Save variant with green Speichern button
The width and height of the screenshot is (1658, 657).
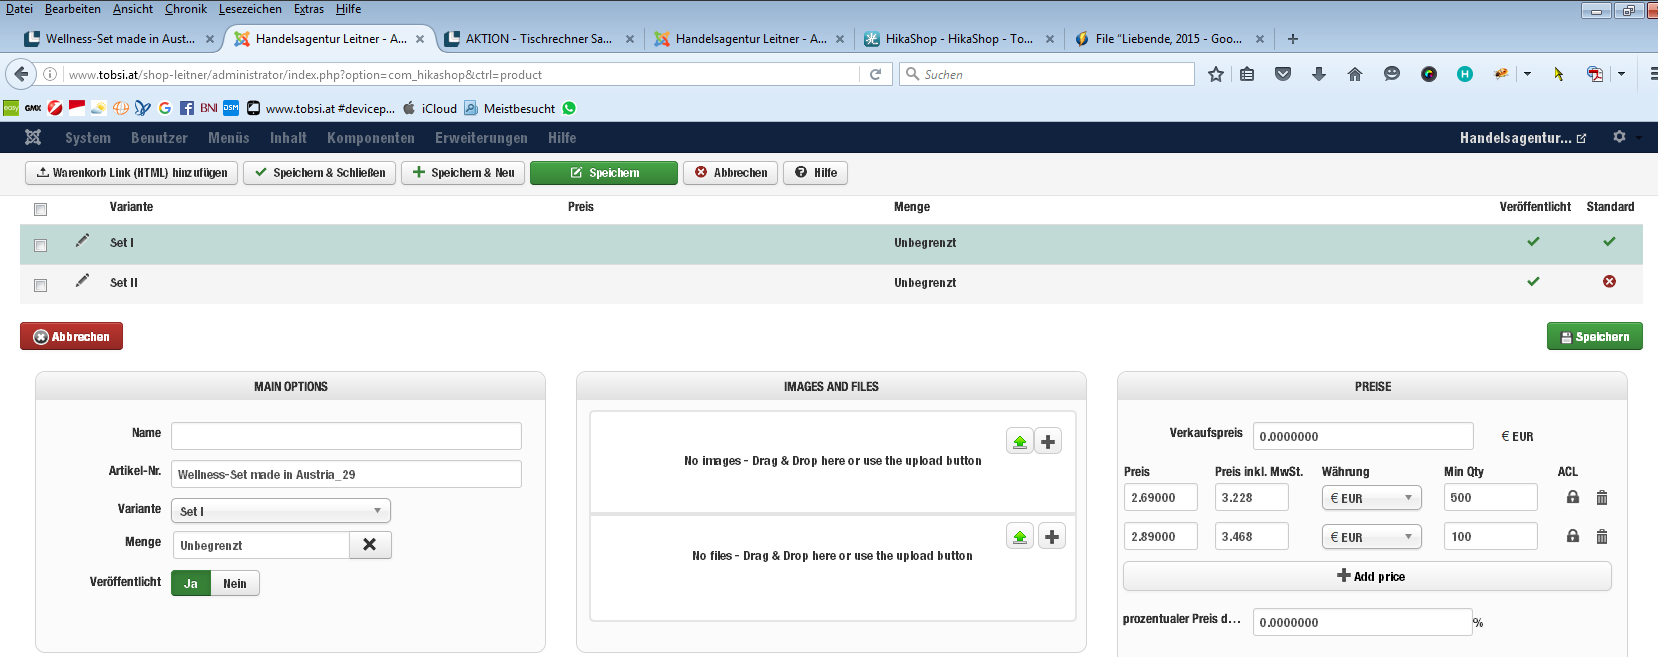(1595, 336)
